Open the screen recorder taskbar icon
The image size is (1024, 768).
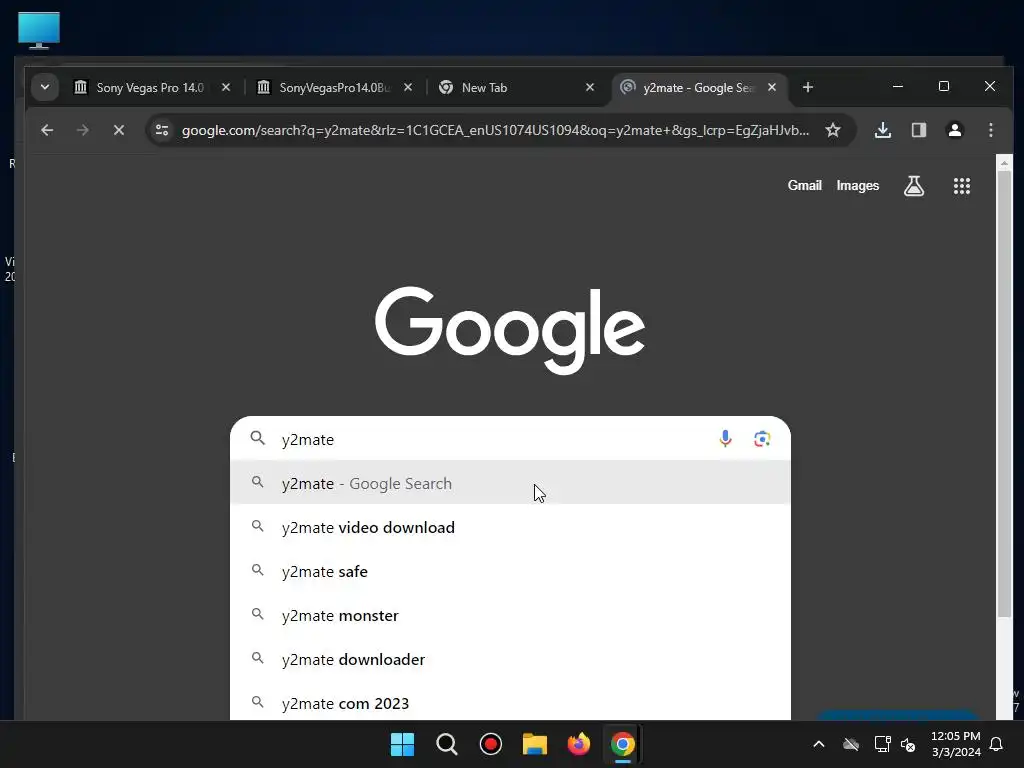(x=490, y=744)
